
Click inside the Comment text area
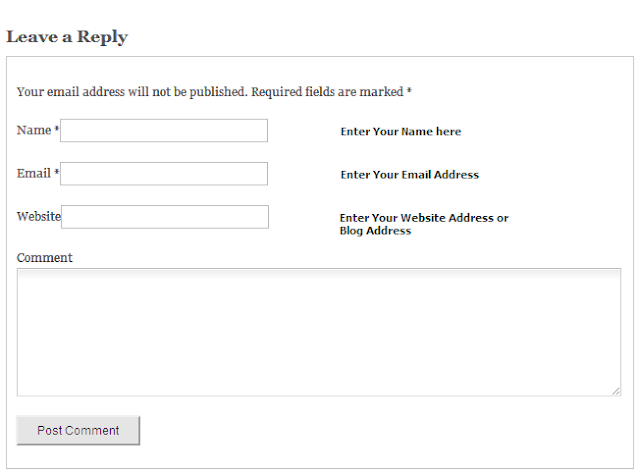pyautogui.click(x=318, y=332)
